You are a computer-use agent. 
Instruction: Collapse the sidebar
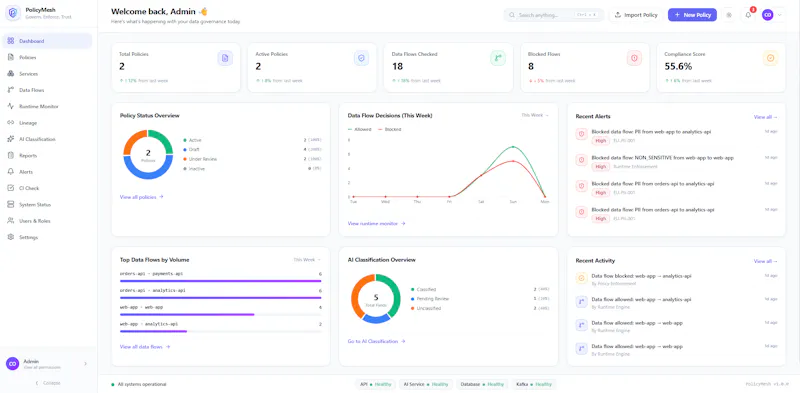click(x=48, y=383)
